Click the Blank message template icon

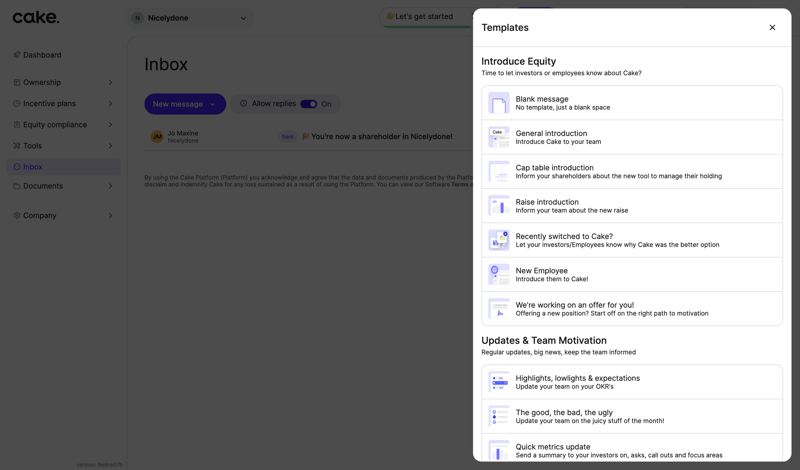(x=498, y=103)
